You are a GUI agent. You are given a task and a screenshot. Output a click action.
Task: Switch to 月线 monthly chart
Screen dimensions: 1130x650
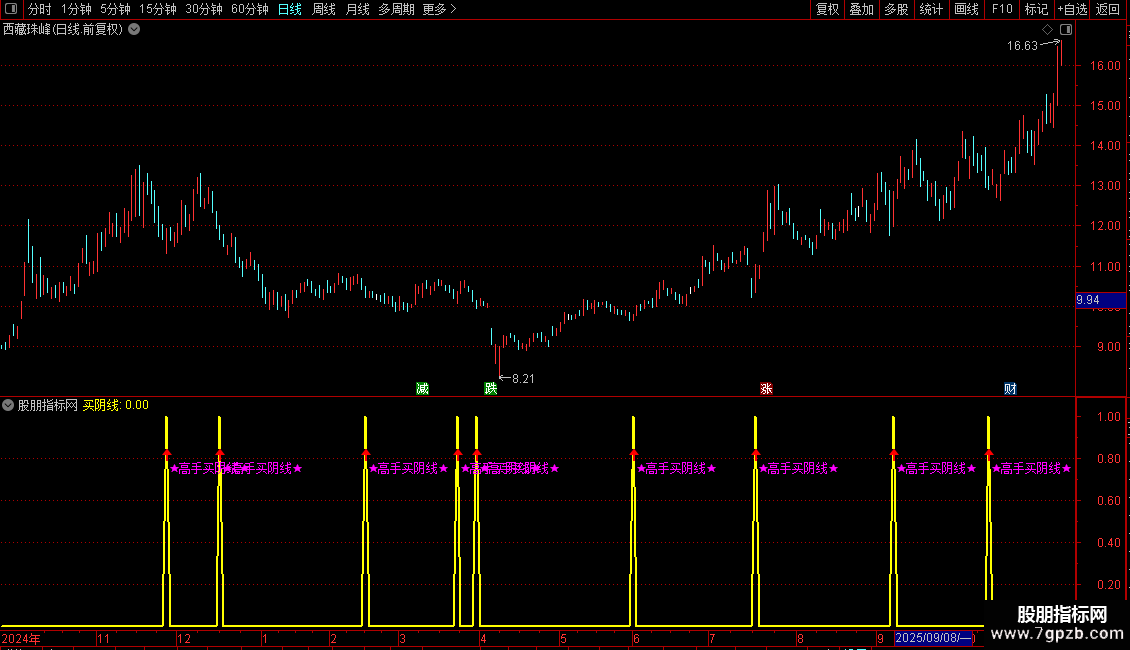click(x=357, y=9)
